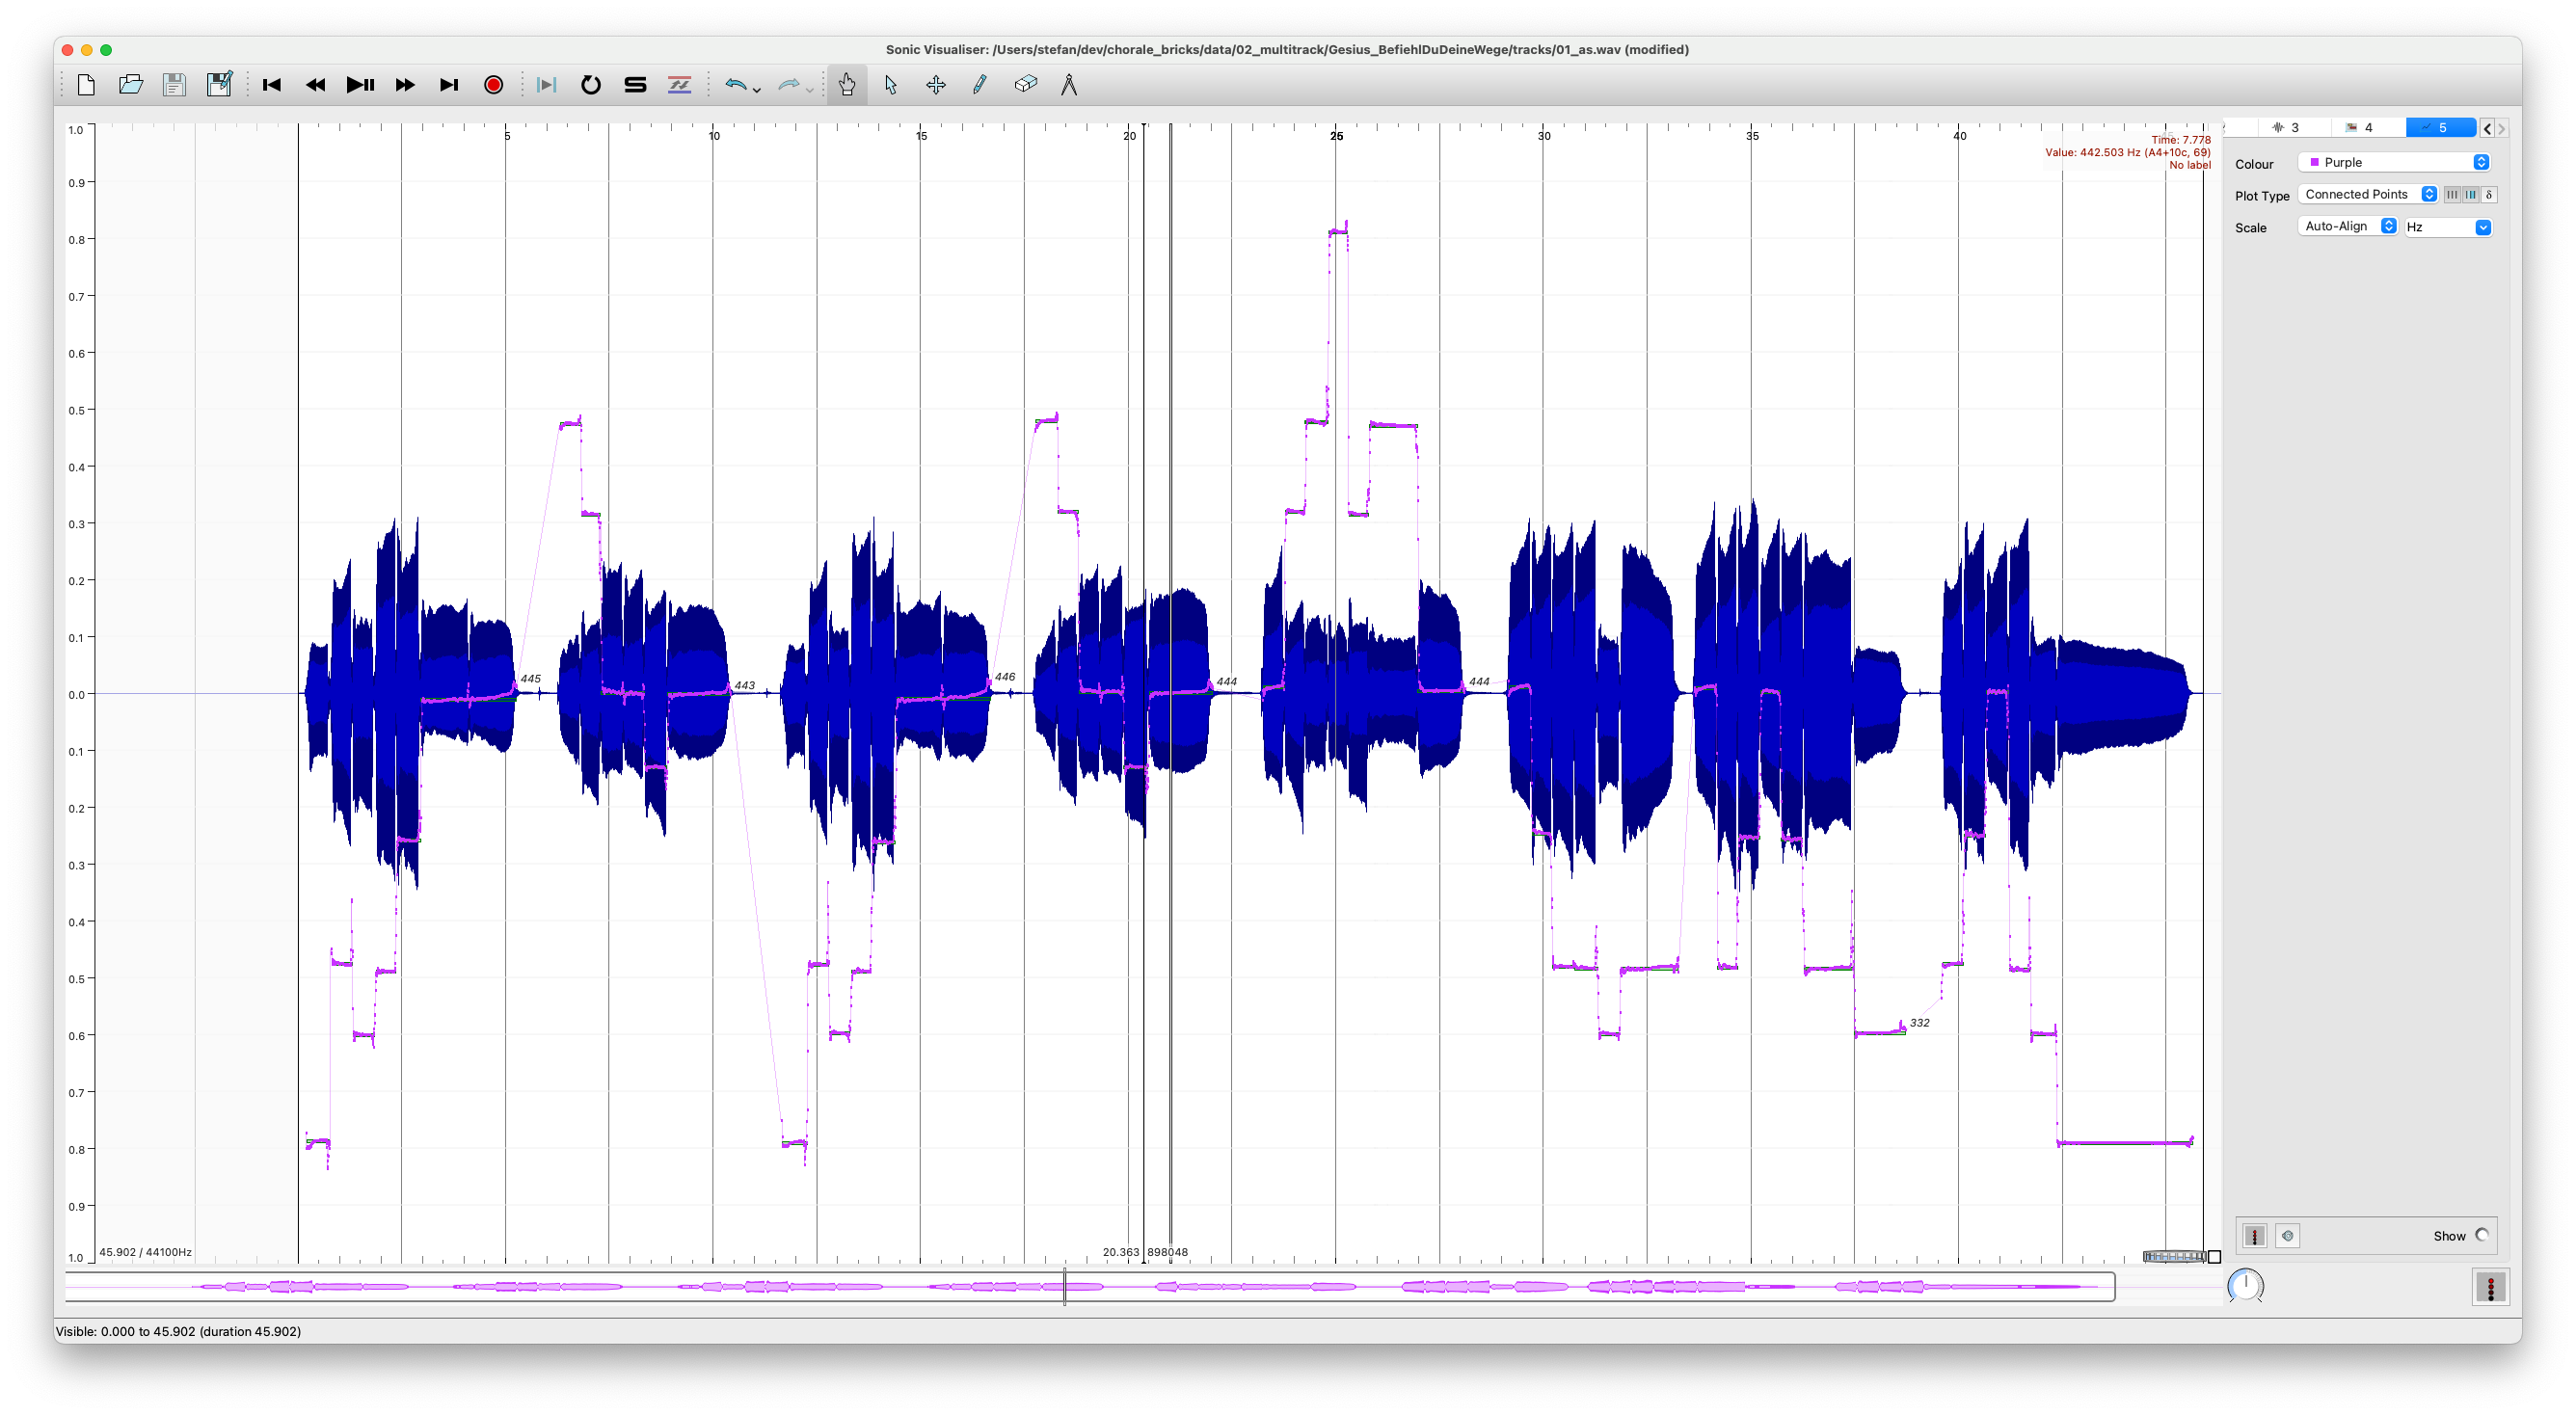
Task: Select the Draw pencil tool
Action: (979, 85)
